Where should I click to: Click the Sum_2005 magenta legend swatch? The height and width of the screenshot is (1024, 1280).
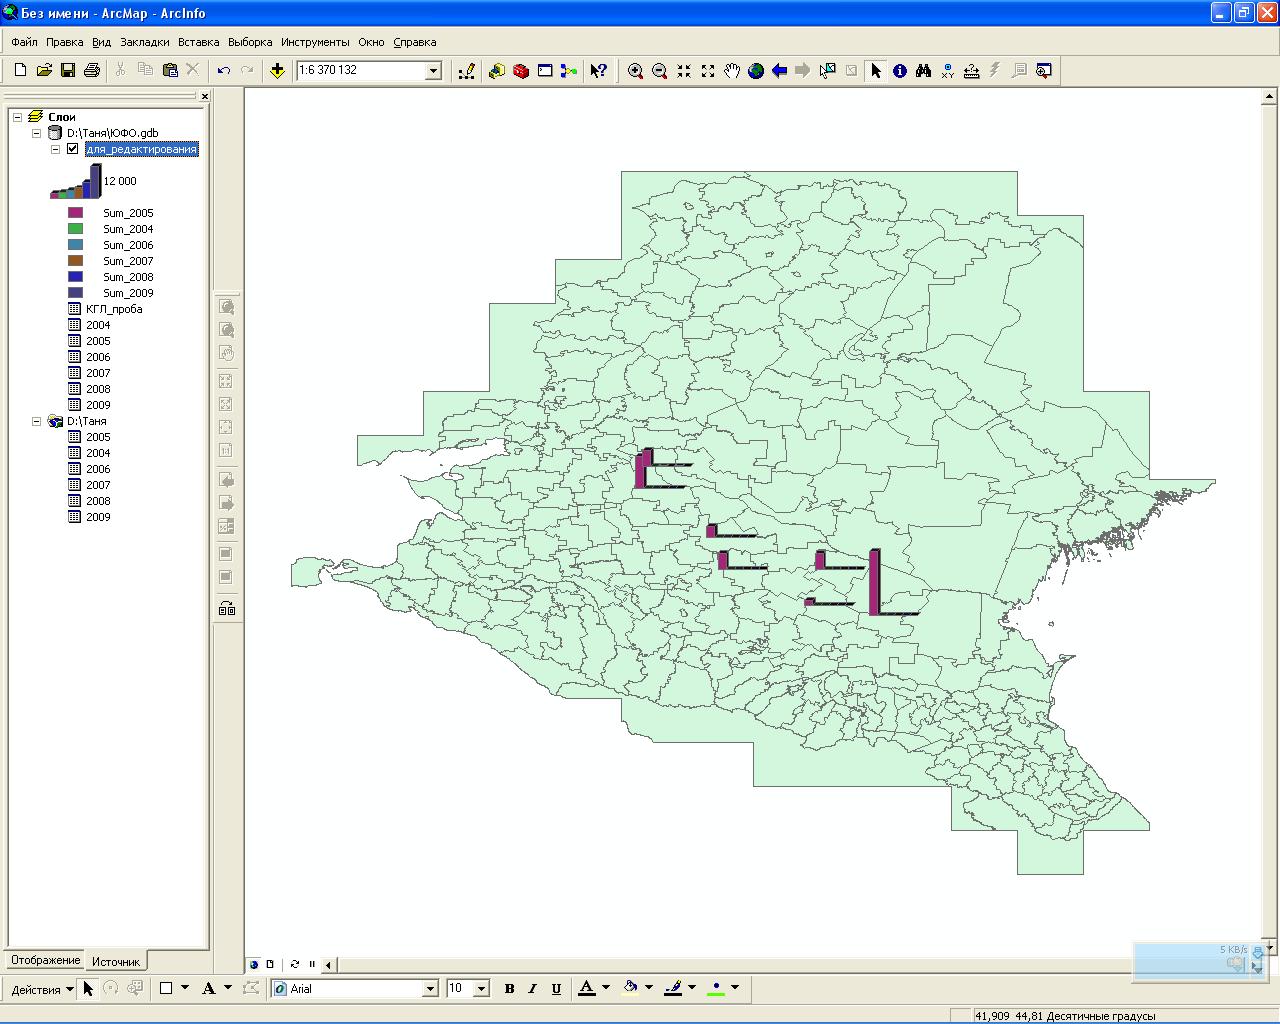pyautogui.click(x=75, y=213)
